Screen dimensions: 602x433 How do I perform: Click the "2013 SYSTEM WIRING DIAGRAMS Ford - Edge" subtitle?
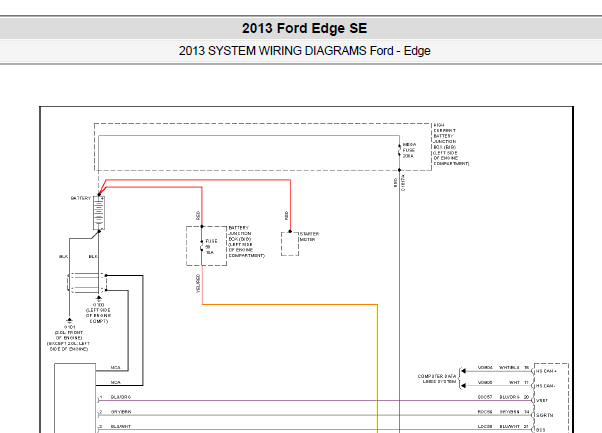[304, 51]
